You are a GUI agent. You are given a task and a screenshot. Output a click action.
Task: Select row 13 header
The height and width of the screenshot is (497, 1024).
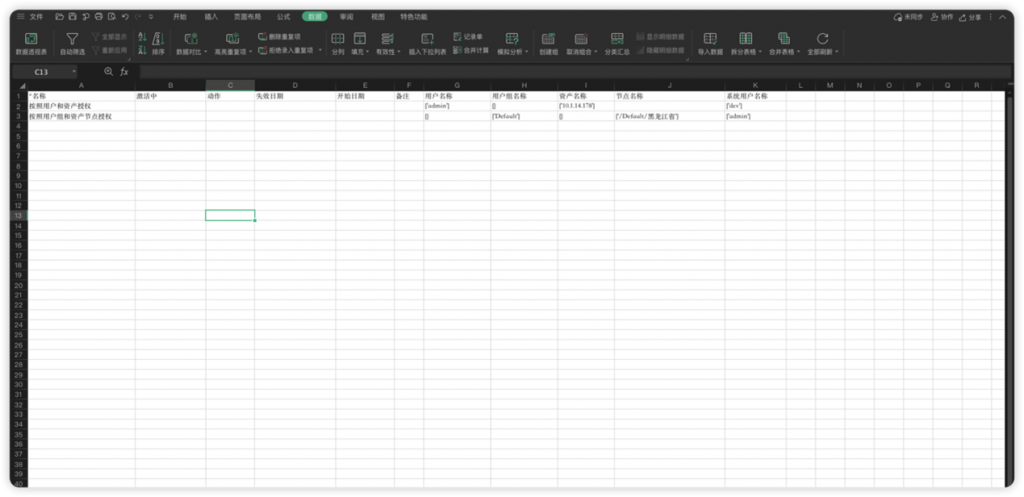pyautogui.click(x=19, y=216)
